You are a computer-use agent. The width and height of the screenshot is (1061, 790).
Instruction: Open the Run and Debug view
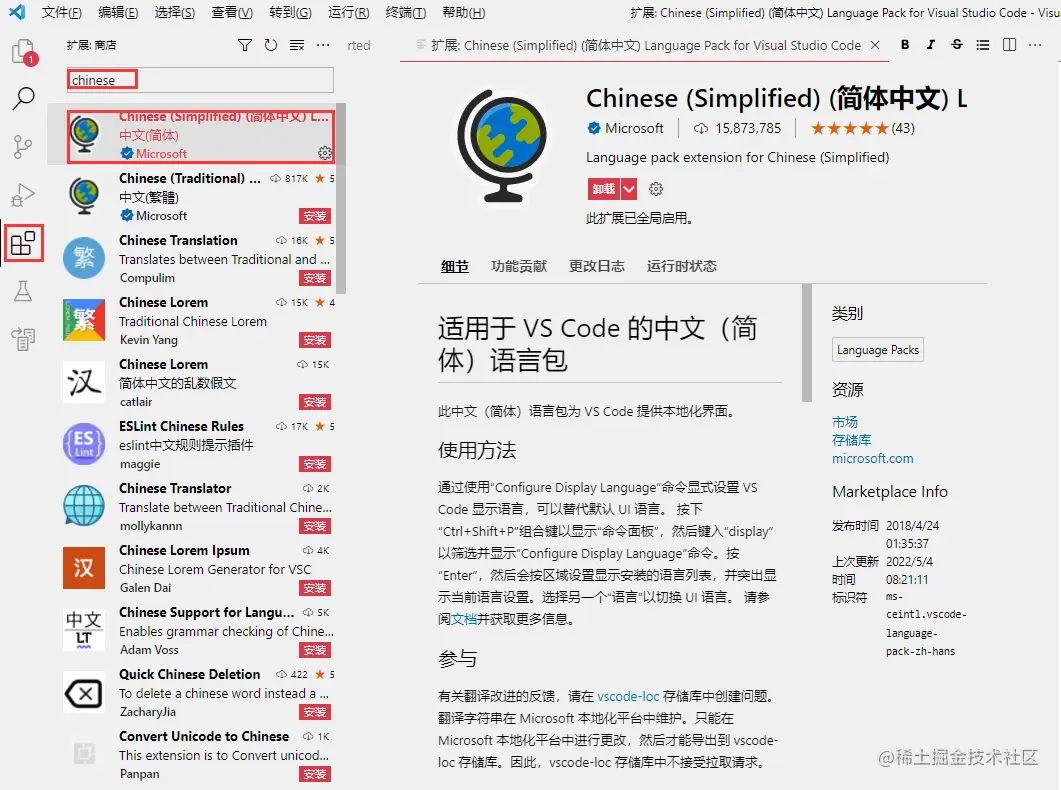point(23,195)
